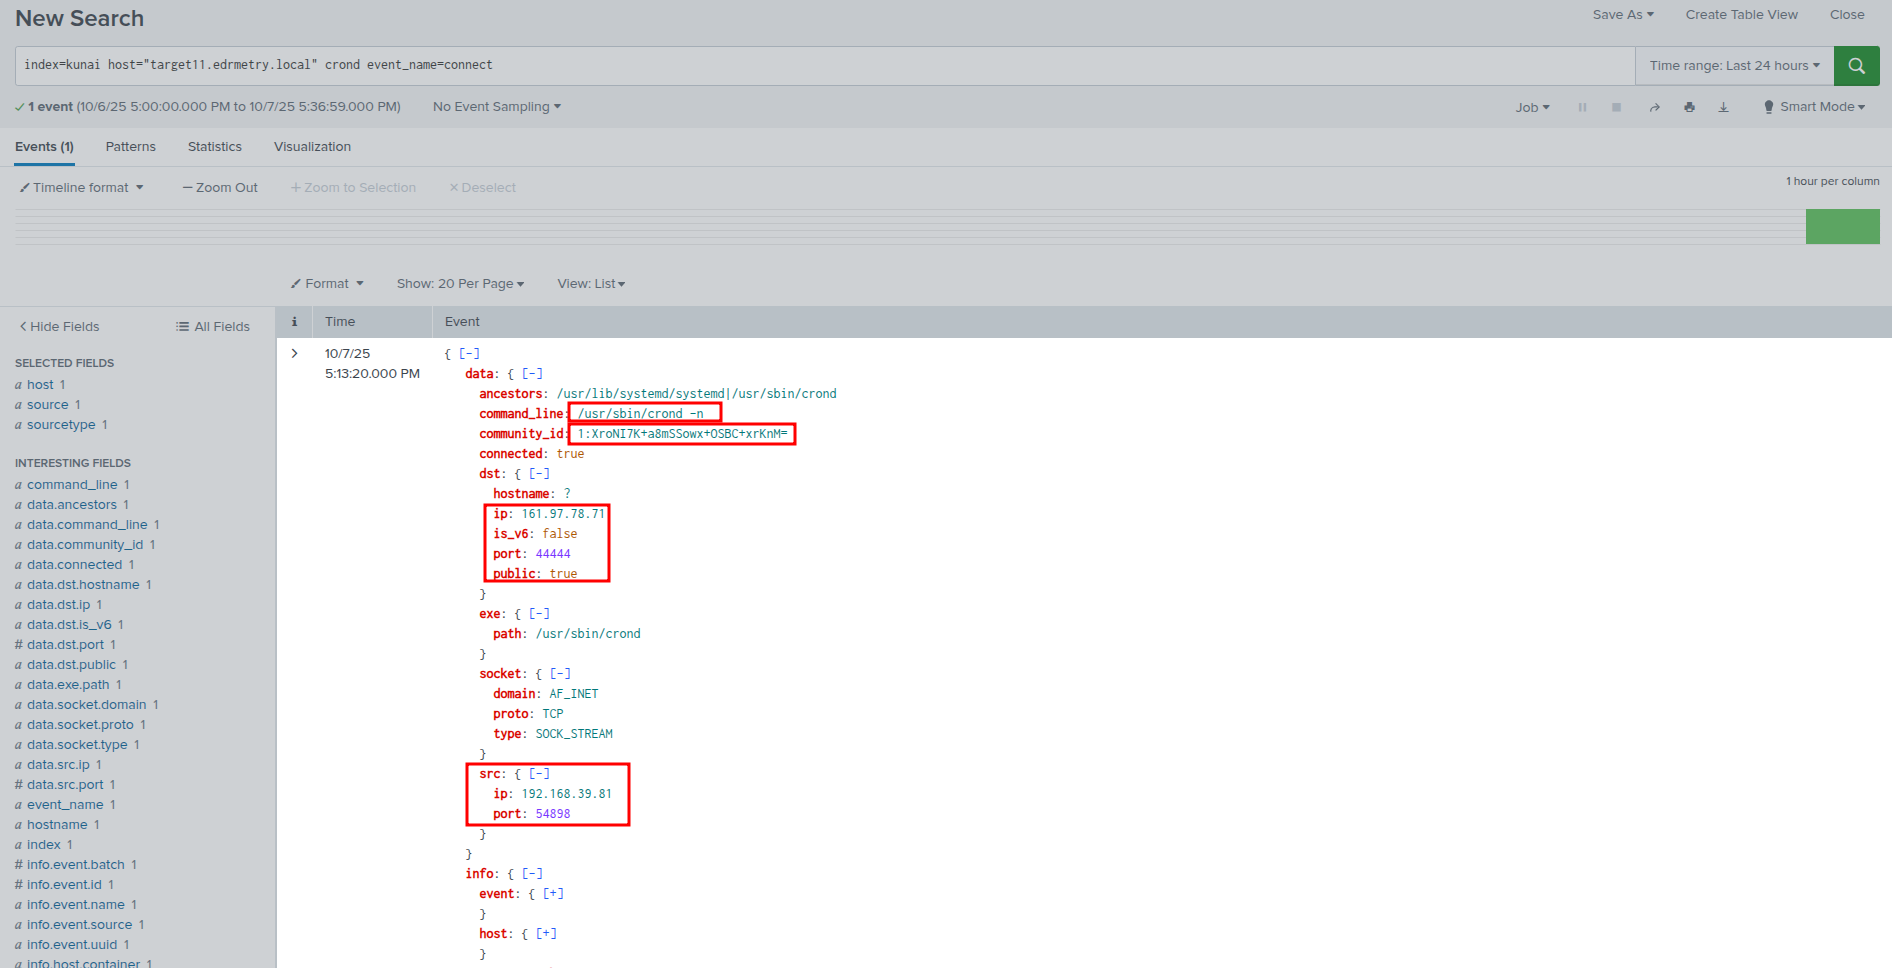1892x968 pixels.
Task: Click the stop job icon
Action: click(x=1616, y=107)
